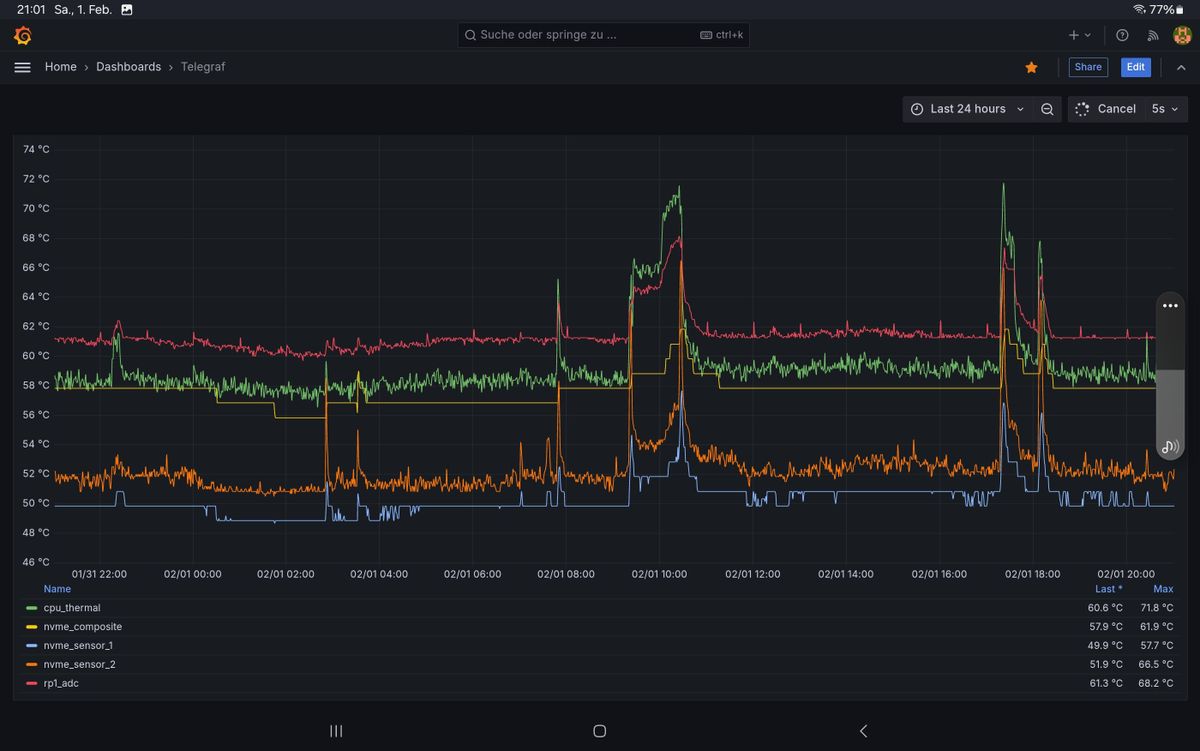The height and width of the screenshot is (751, 1200).
Task: Open the help question mark icon
Action: [1122, 35]
